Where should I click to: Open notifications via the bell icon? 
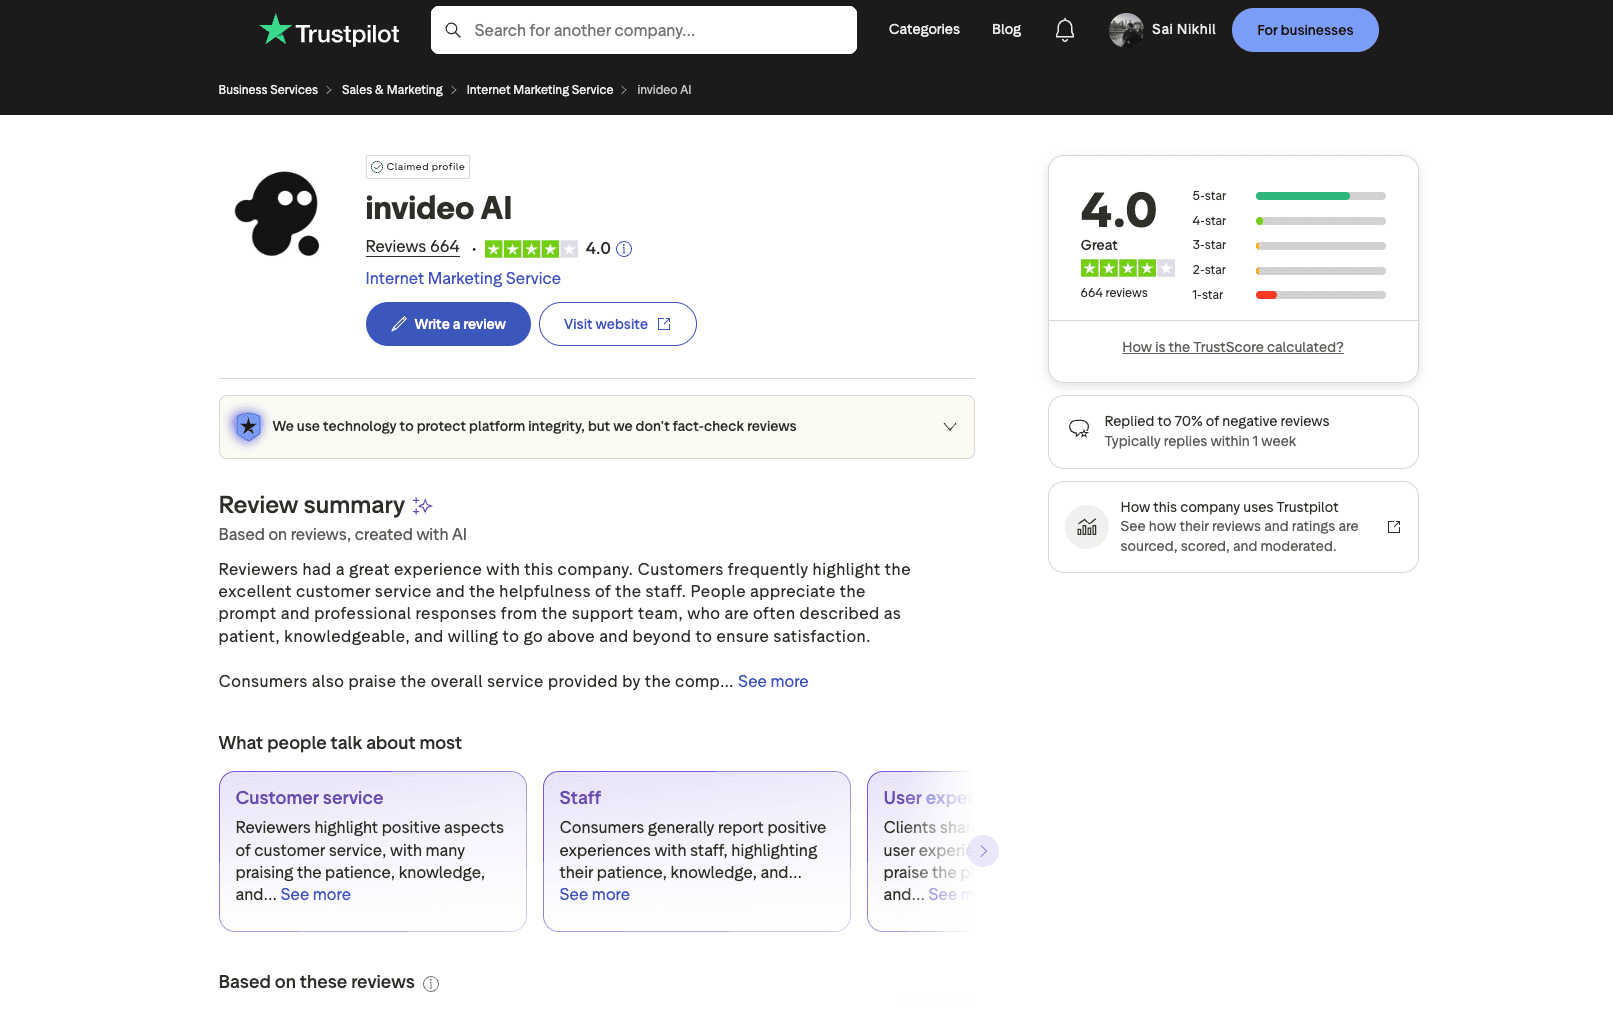click(x=1064, y=30)
